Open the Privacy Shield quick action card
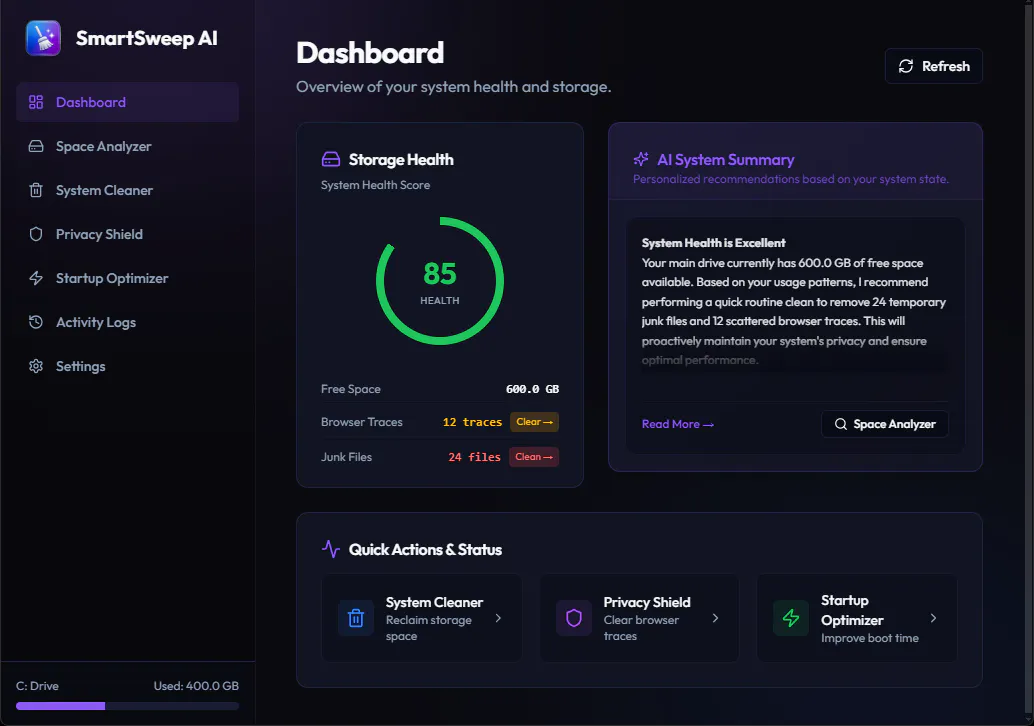Viewport: 1034px width, 726px height. (639, 618)
